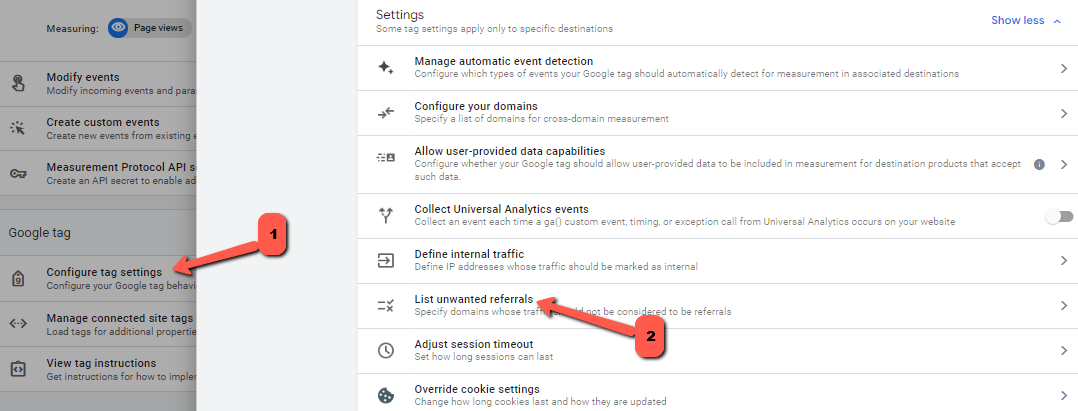Collapse settings with Show less
The image size is (1078, 411).
(x=1026, y=21)
